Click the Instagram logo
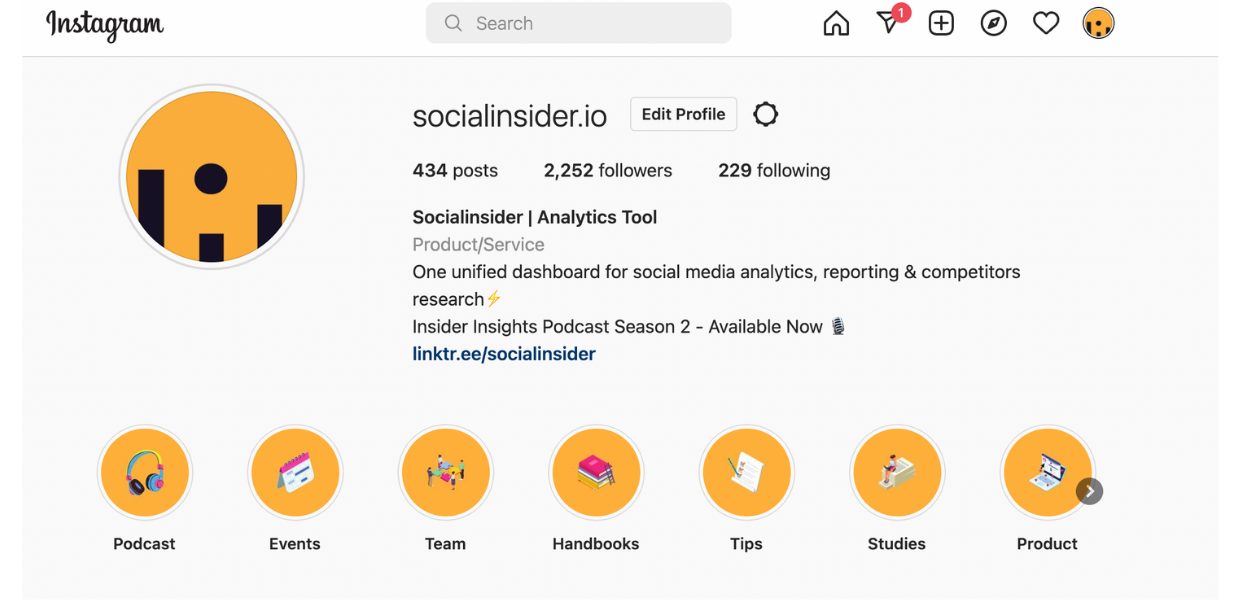This screenshot has height=600, width=1240. [x=105, y=24]
